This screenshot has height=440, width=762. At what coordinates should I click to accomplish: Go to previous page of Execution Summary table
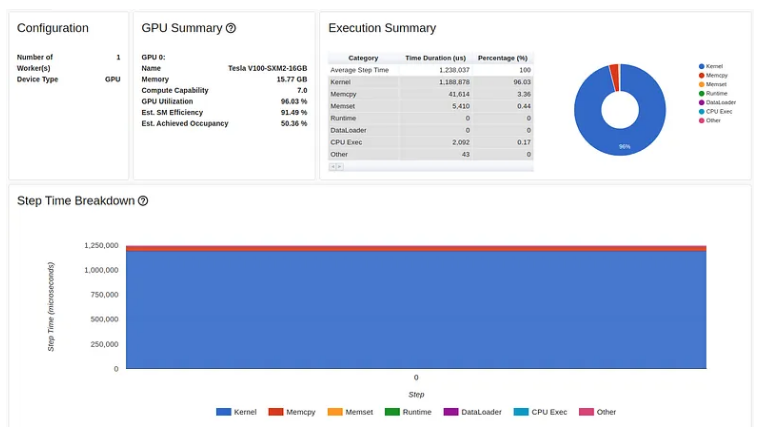click(333, 167)
